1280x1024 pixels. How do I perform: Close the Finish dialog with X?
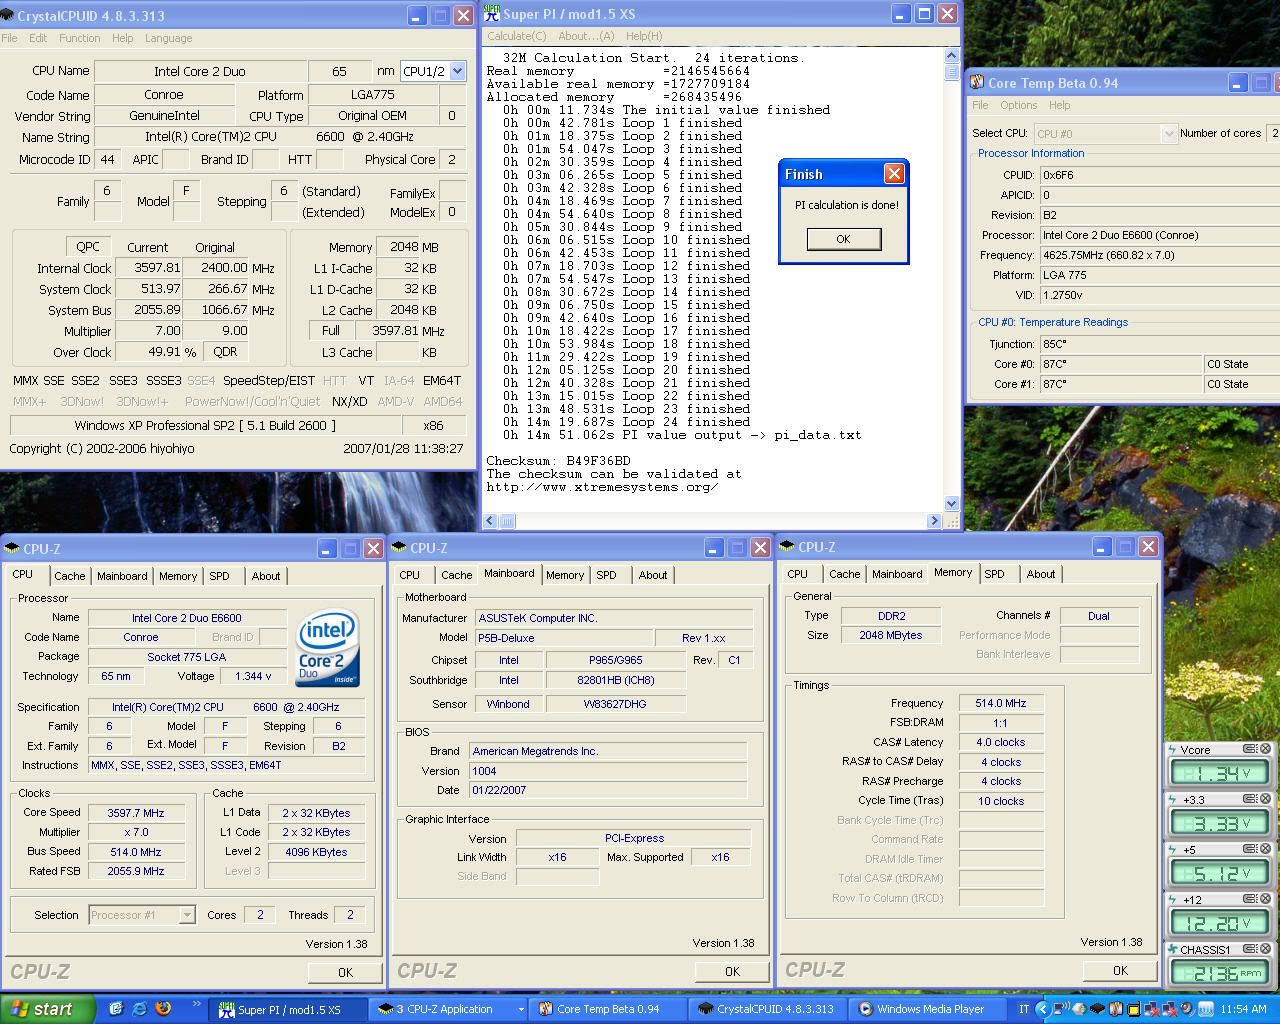pyautogui.click(x=894, y=174)
